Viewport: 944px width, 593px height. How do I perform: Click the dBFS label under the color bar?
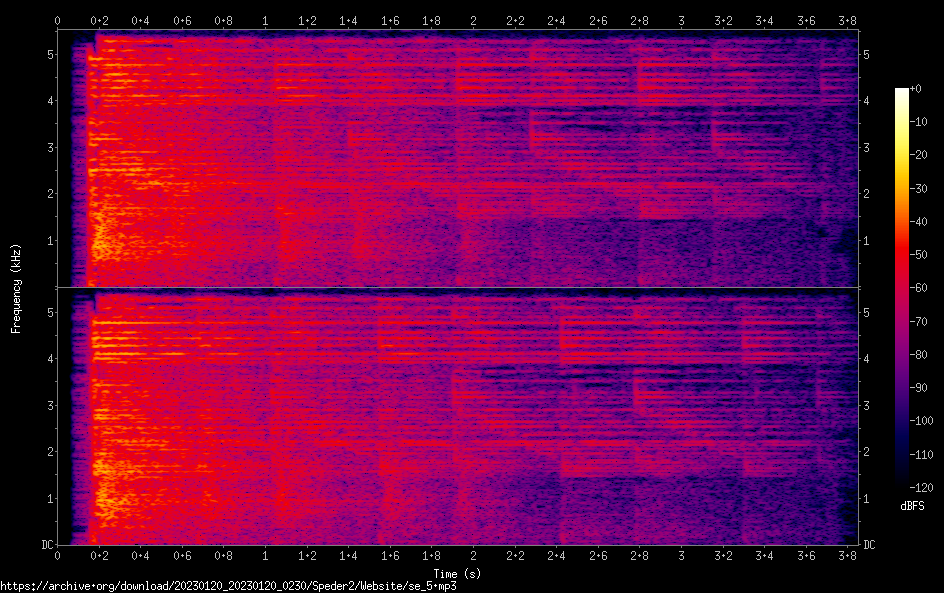tap(912, 507)
